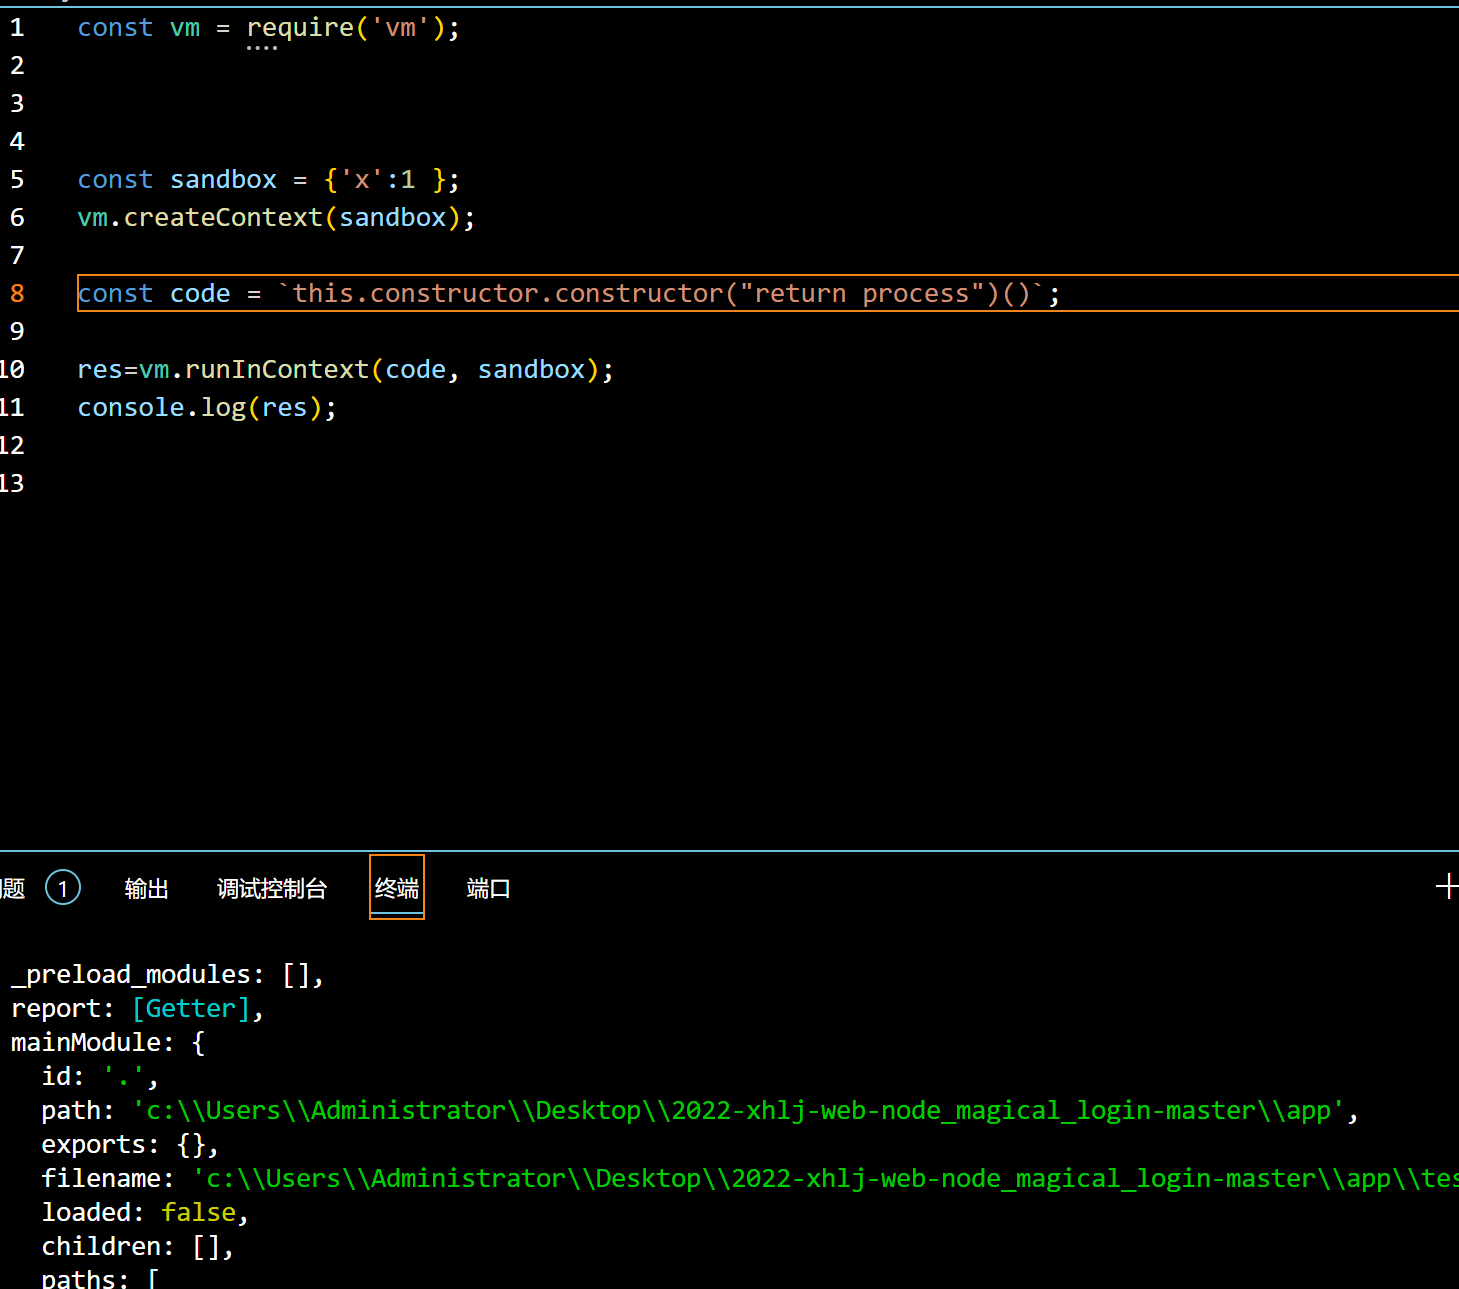Click the require('vm') call on line 1

[346, 28]
